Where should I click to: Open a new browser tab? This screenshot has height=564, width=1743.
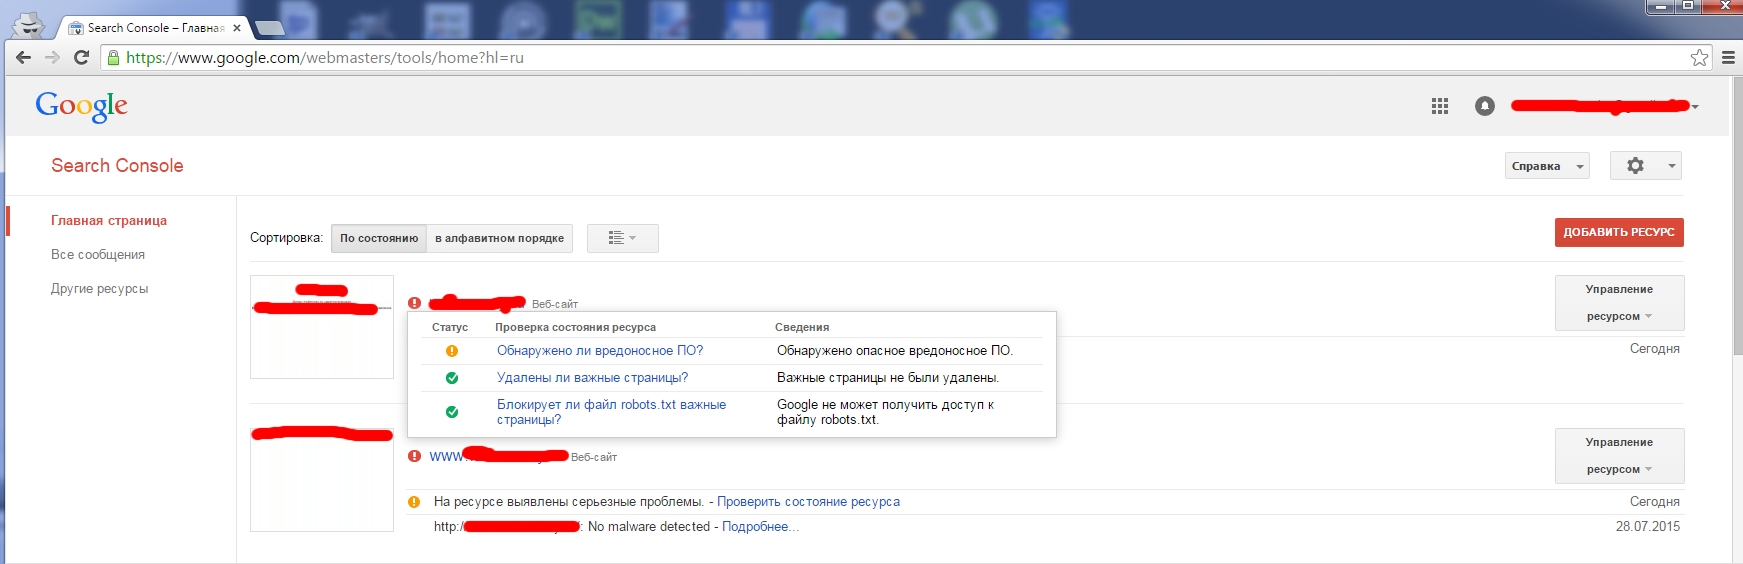[270, 28]
